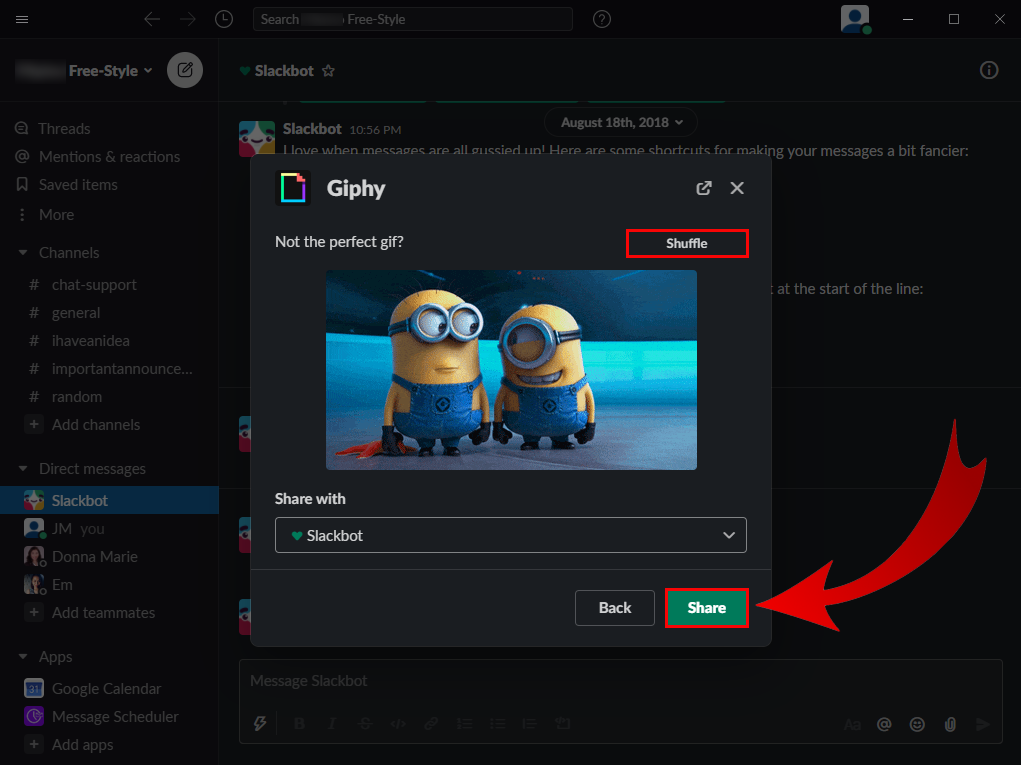
Task: Open the hamburger menu
Action: [x=21, y=20]
